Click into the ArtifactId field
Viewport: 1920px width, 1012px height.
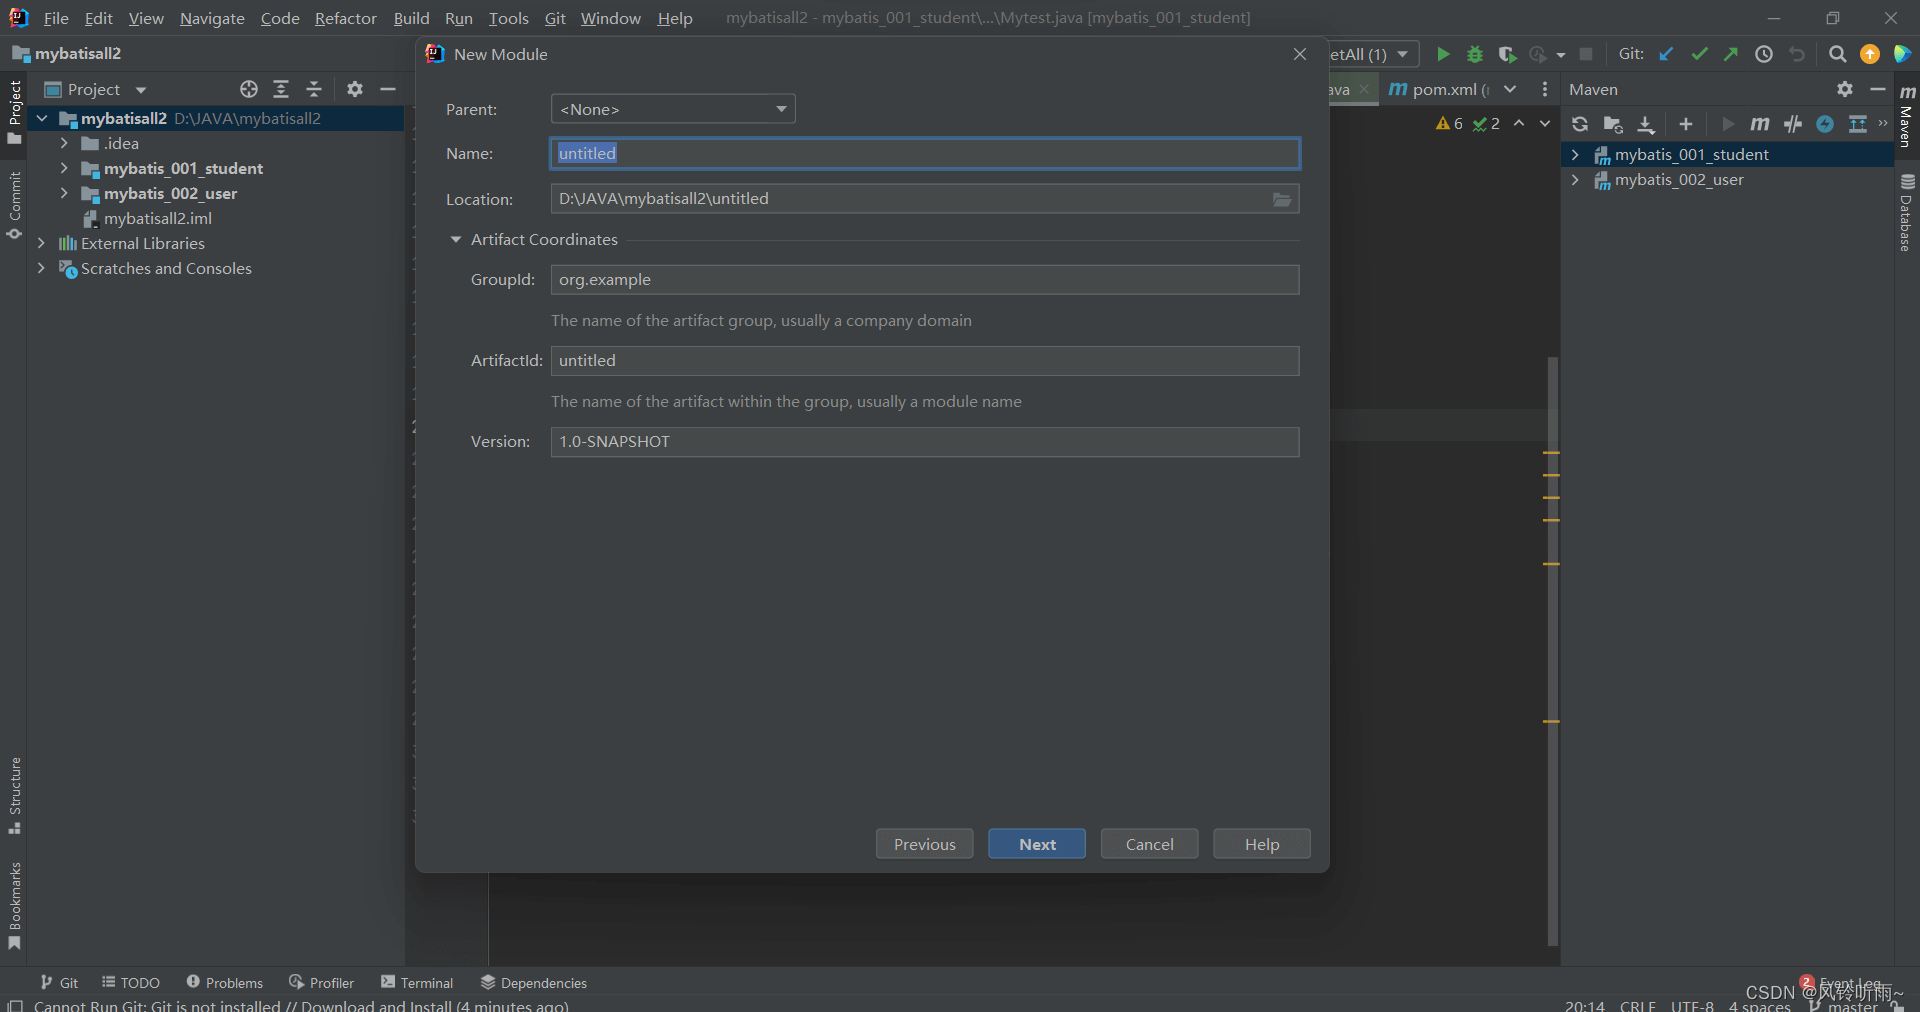pyautogui.click(x=925, y=361)
